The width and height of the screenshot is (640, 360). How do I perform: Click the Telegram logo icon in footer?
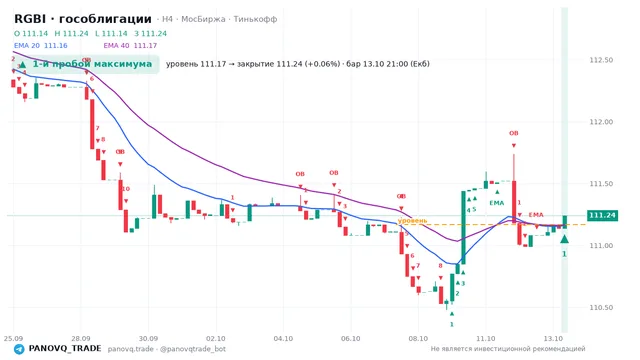pos(19,349)
